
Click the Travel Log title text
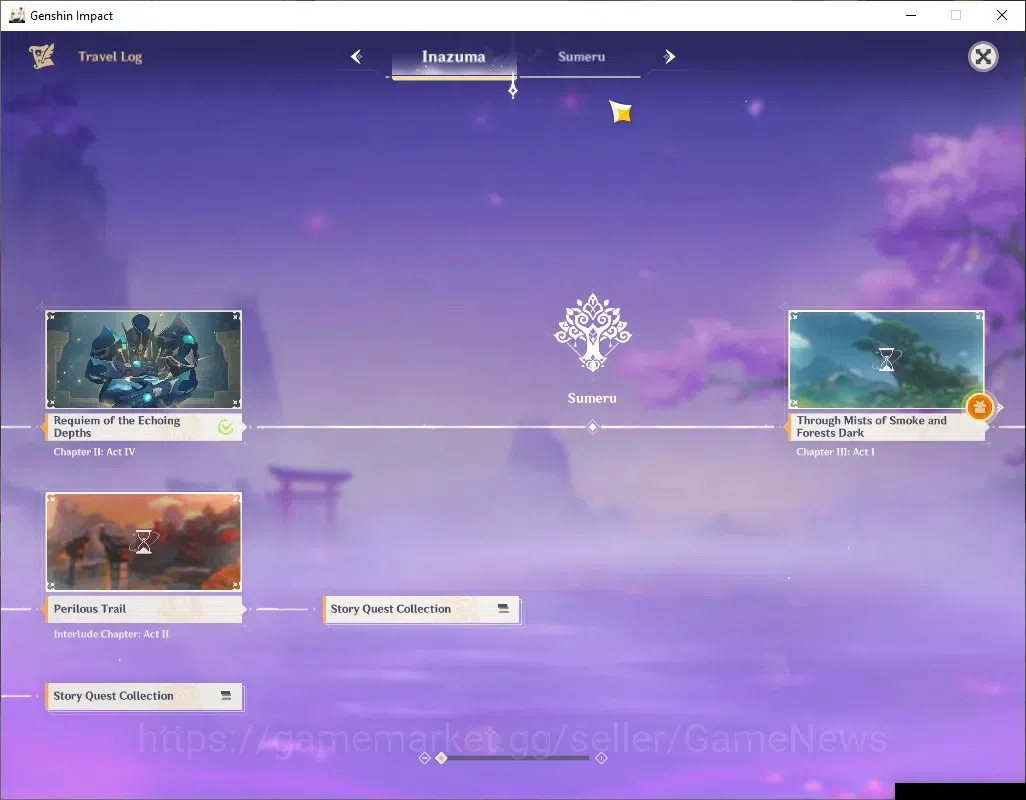pos(110,57)
